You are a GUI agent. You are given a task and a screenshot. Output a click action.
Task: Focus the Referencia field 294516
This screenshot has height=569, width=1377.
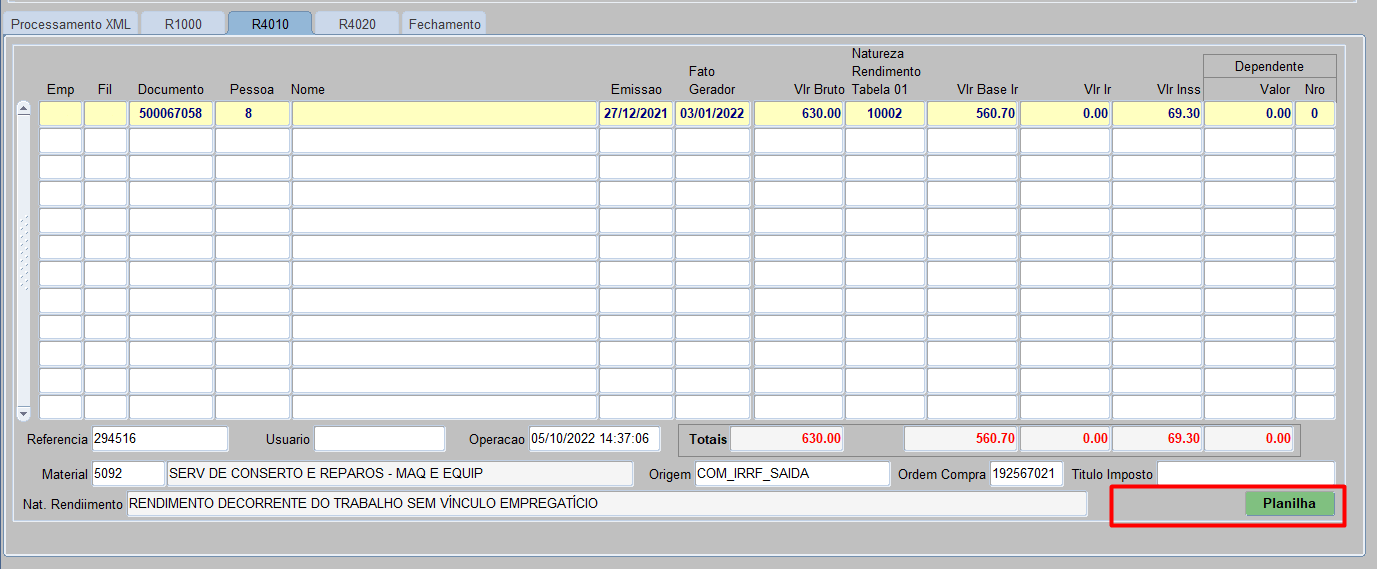tap(159, 439)
